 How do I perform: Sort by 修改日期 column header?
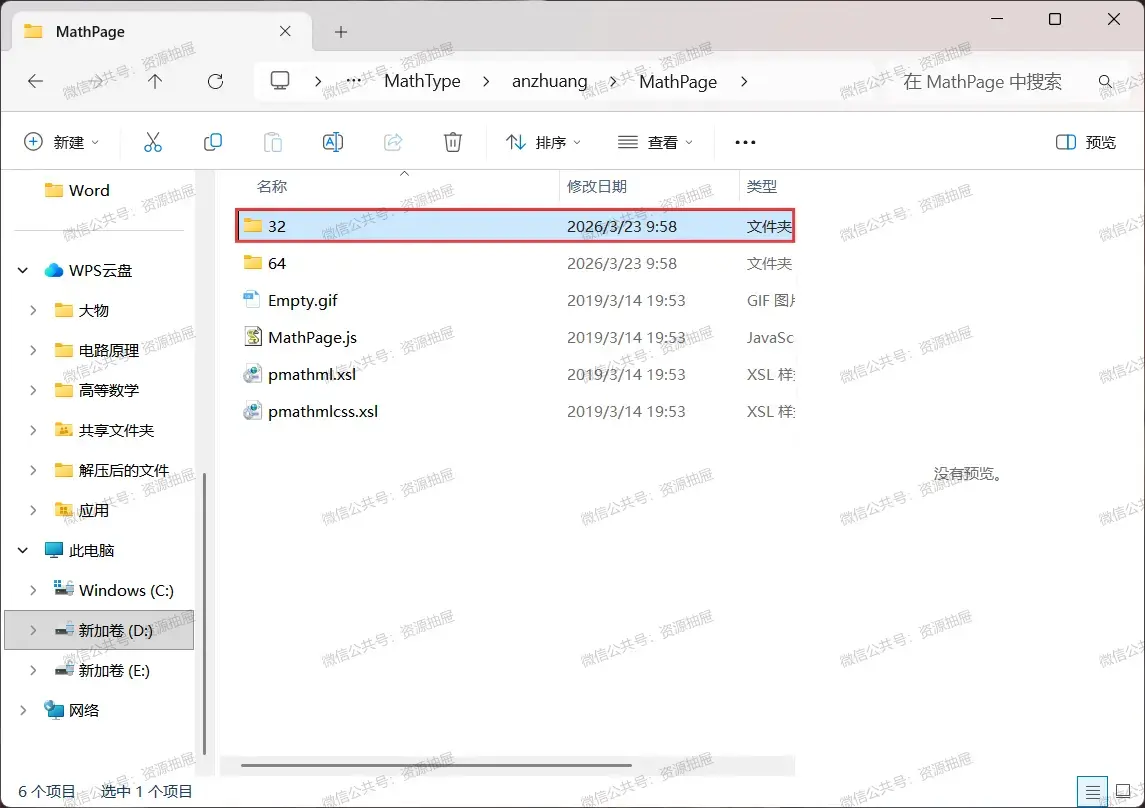pos(597,186)
